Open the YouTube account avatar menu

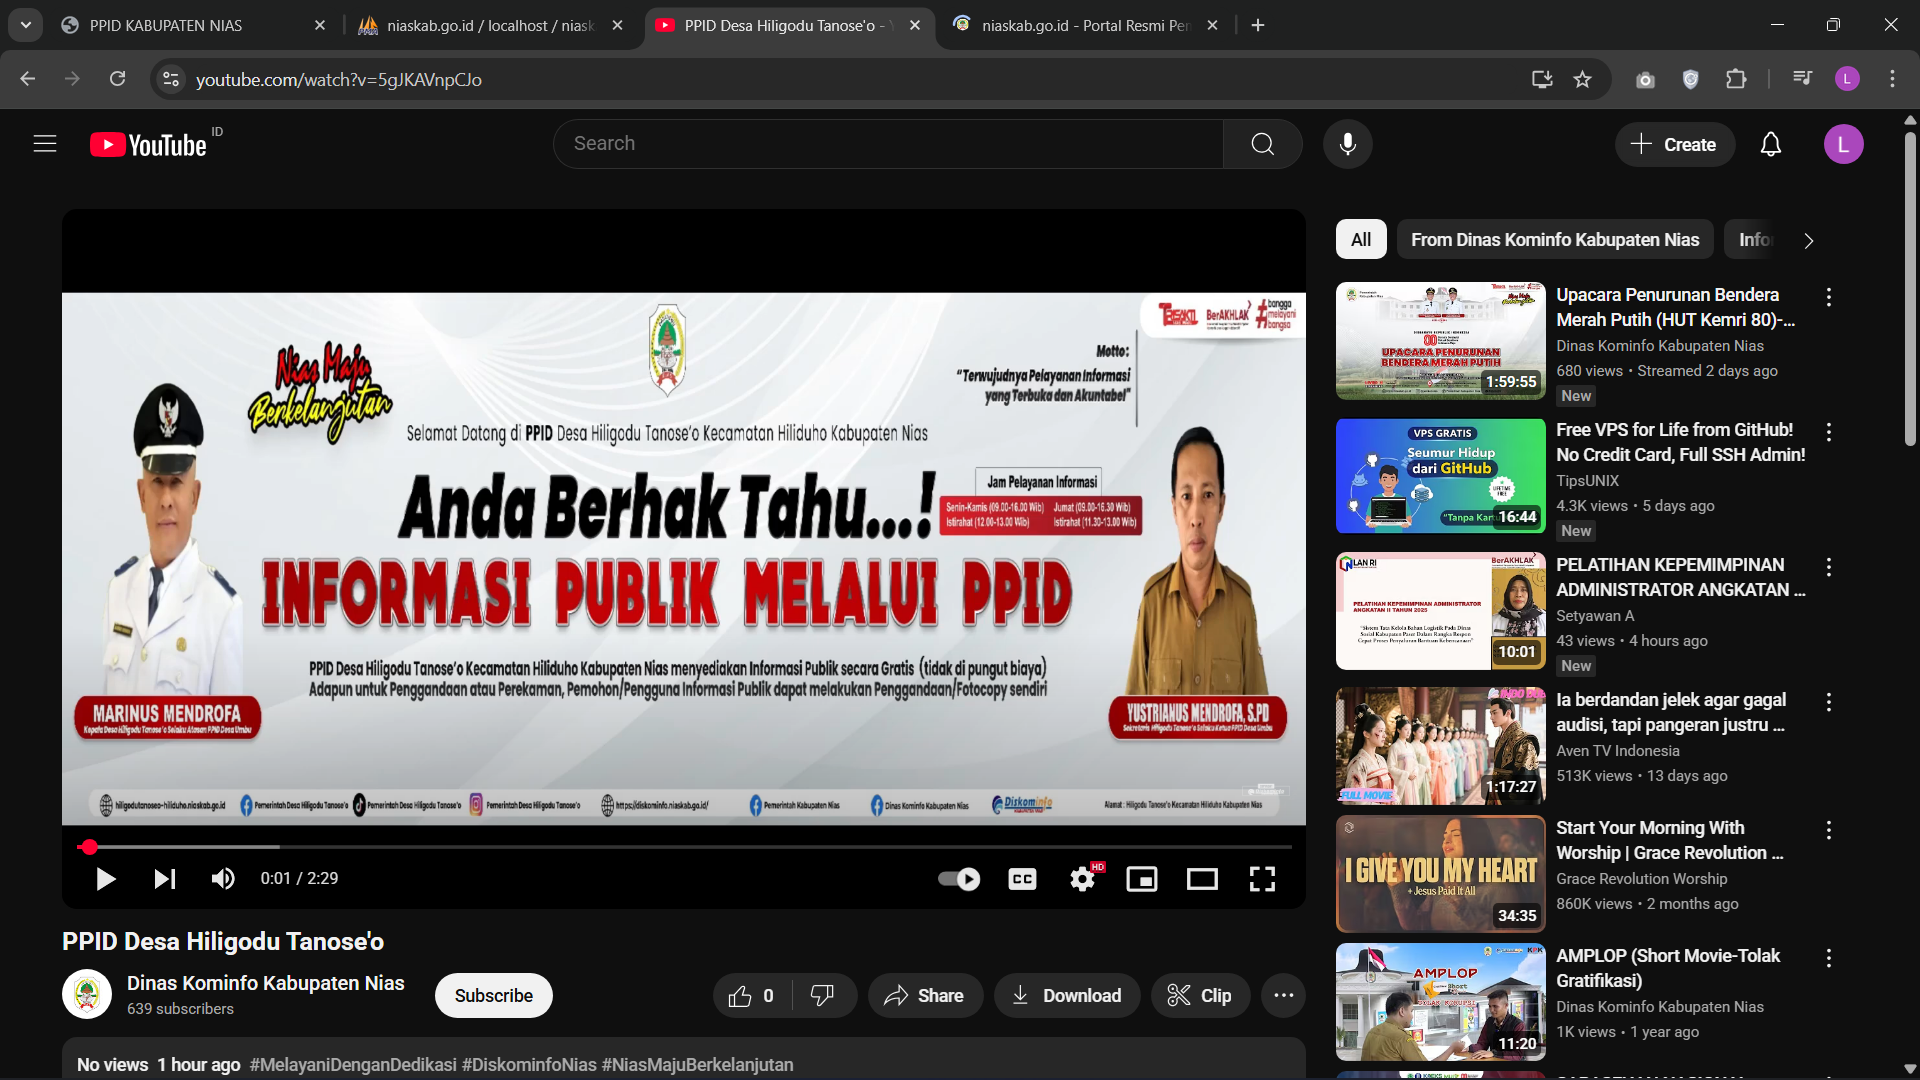1843,145
